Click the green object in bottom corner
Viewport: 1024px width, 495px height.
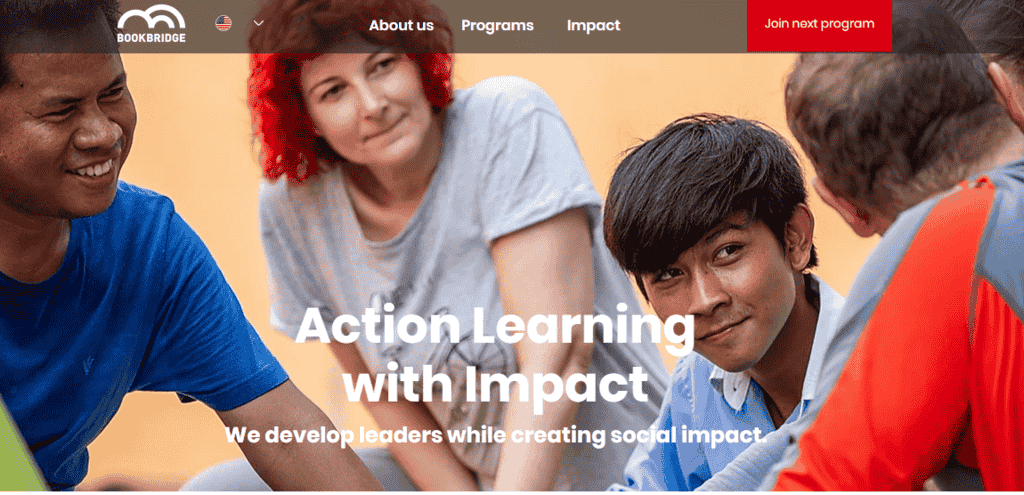[x=18, y=451]
